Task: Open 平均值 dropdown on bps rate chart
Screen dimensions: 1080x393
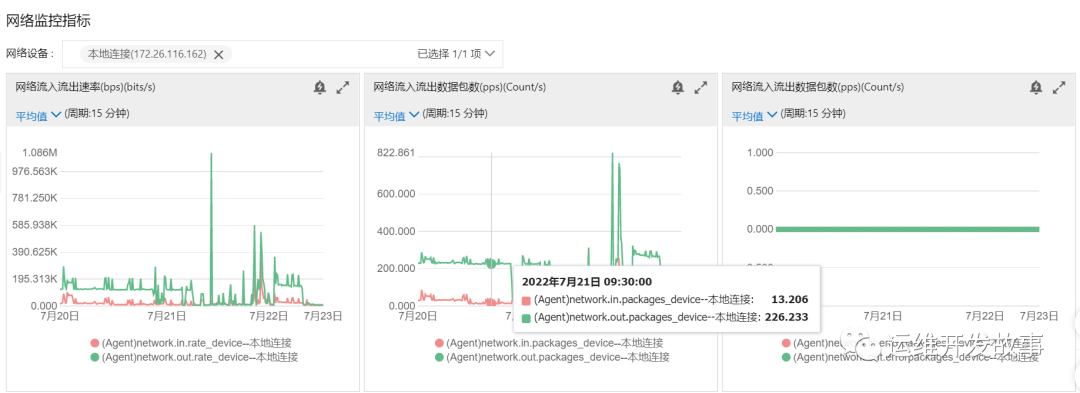Action: [39, 116]
